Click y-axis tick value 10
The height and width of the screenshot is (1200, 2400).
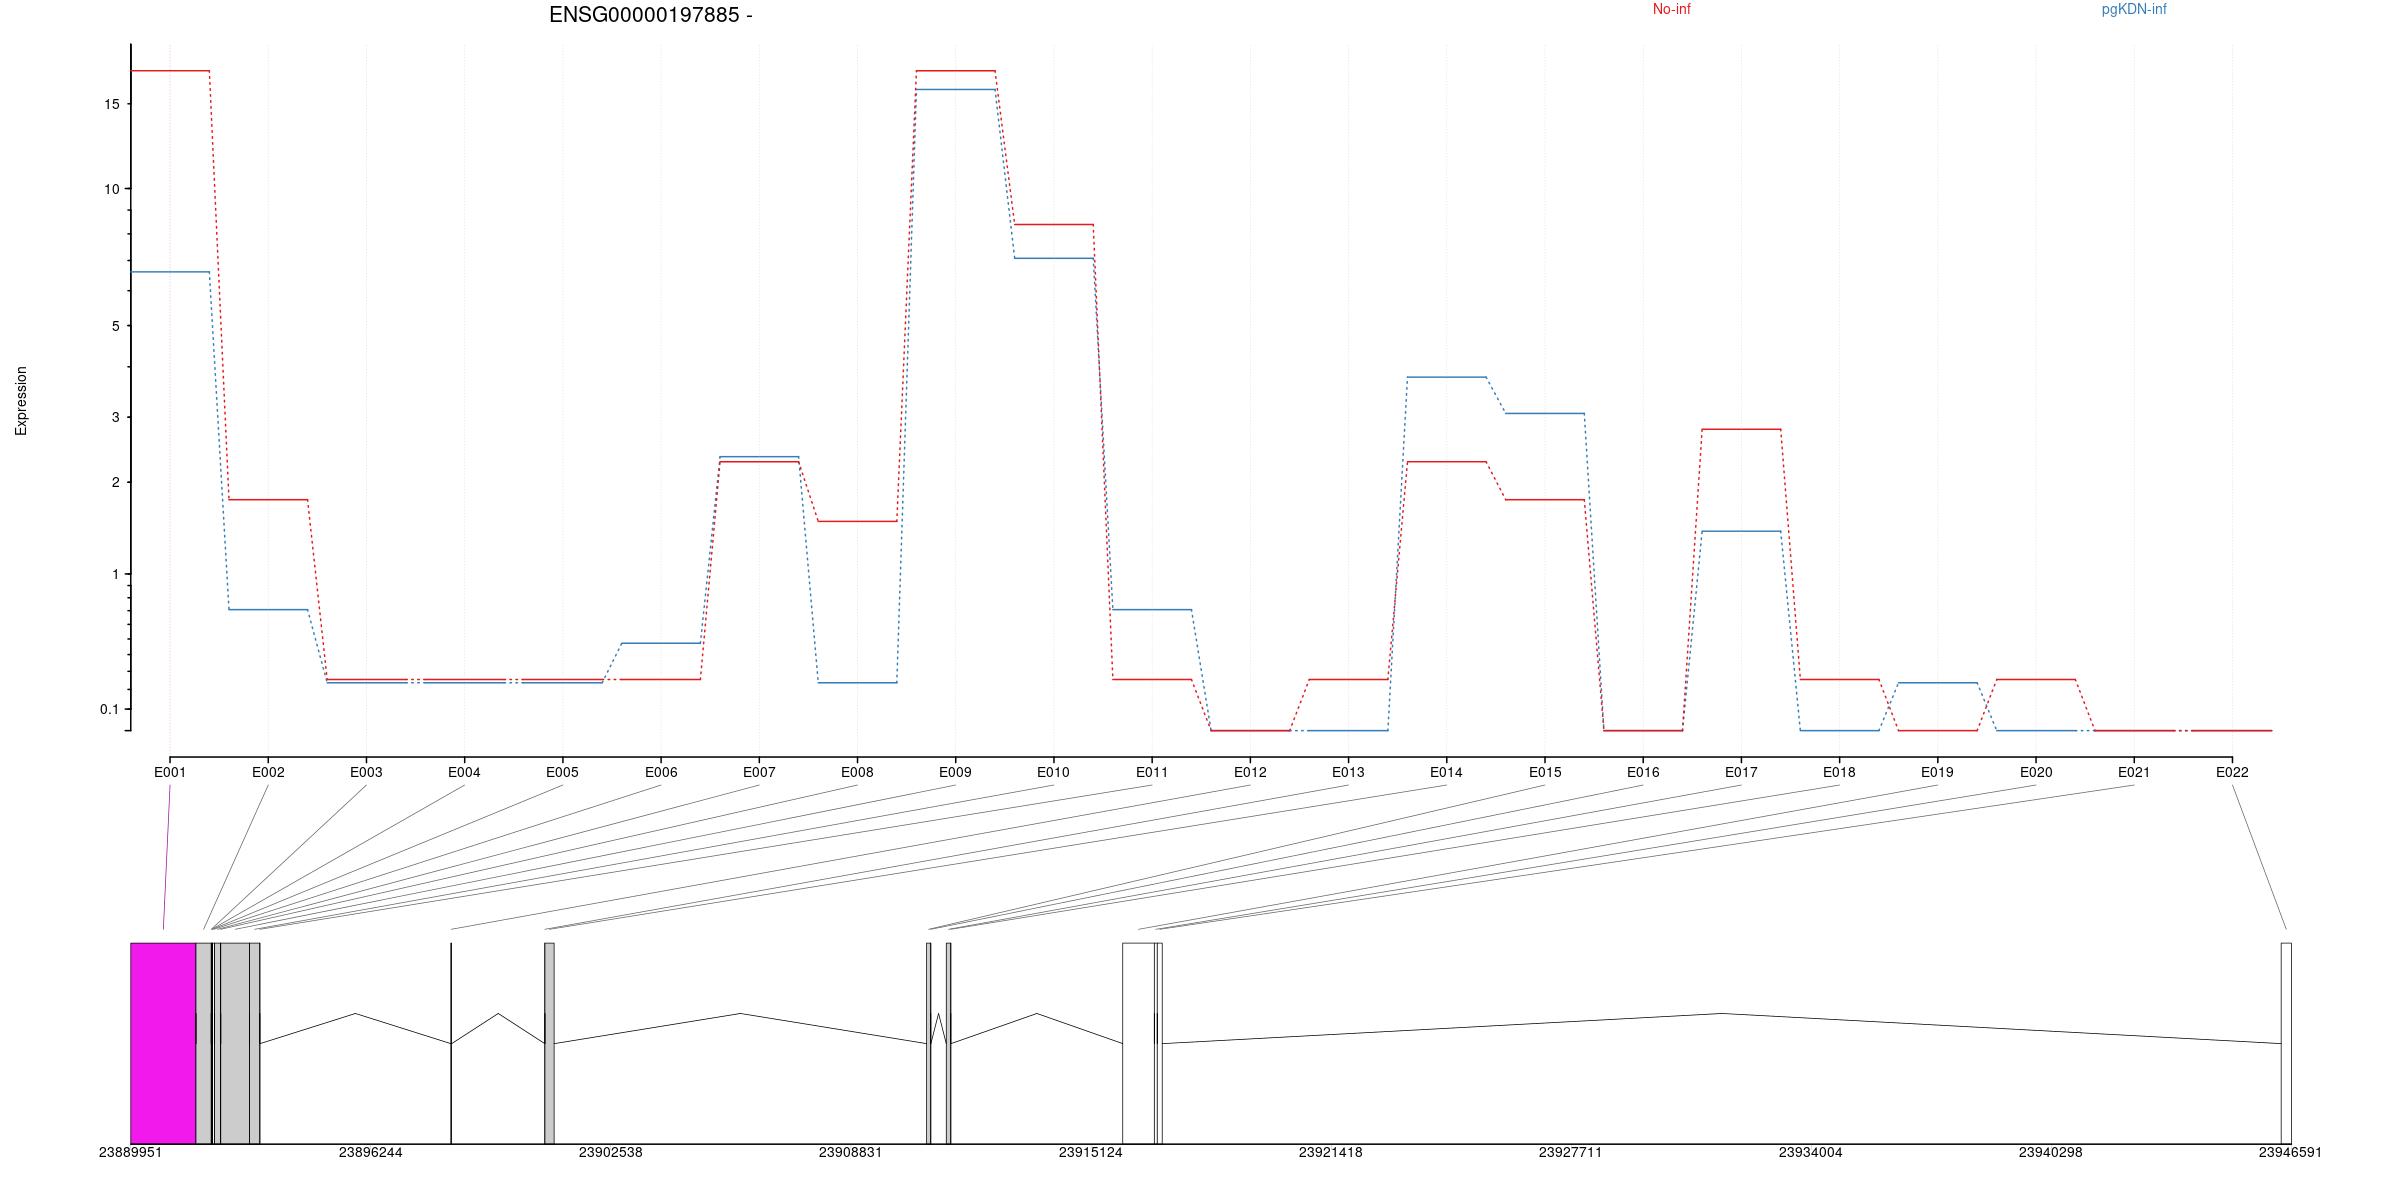coord(112,189)
